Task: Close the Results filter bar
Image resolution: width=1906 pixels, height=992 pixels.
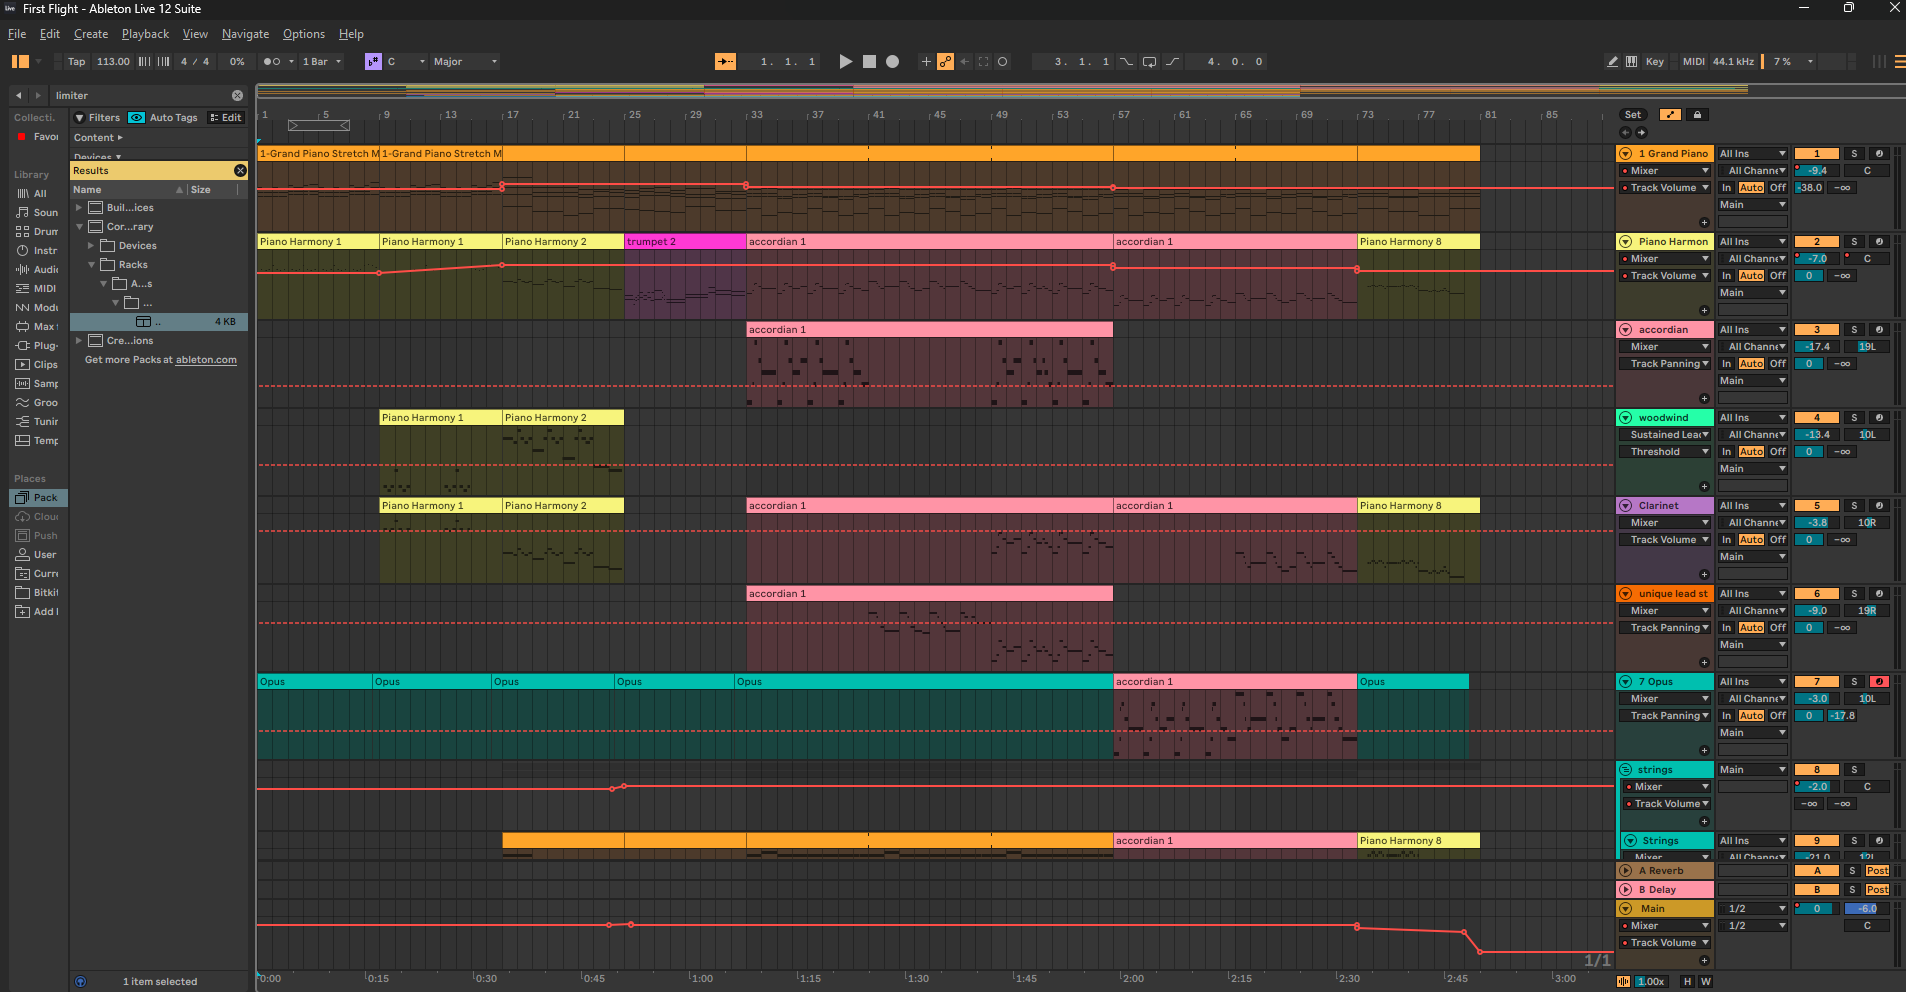Action: (x=240, y=171)
